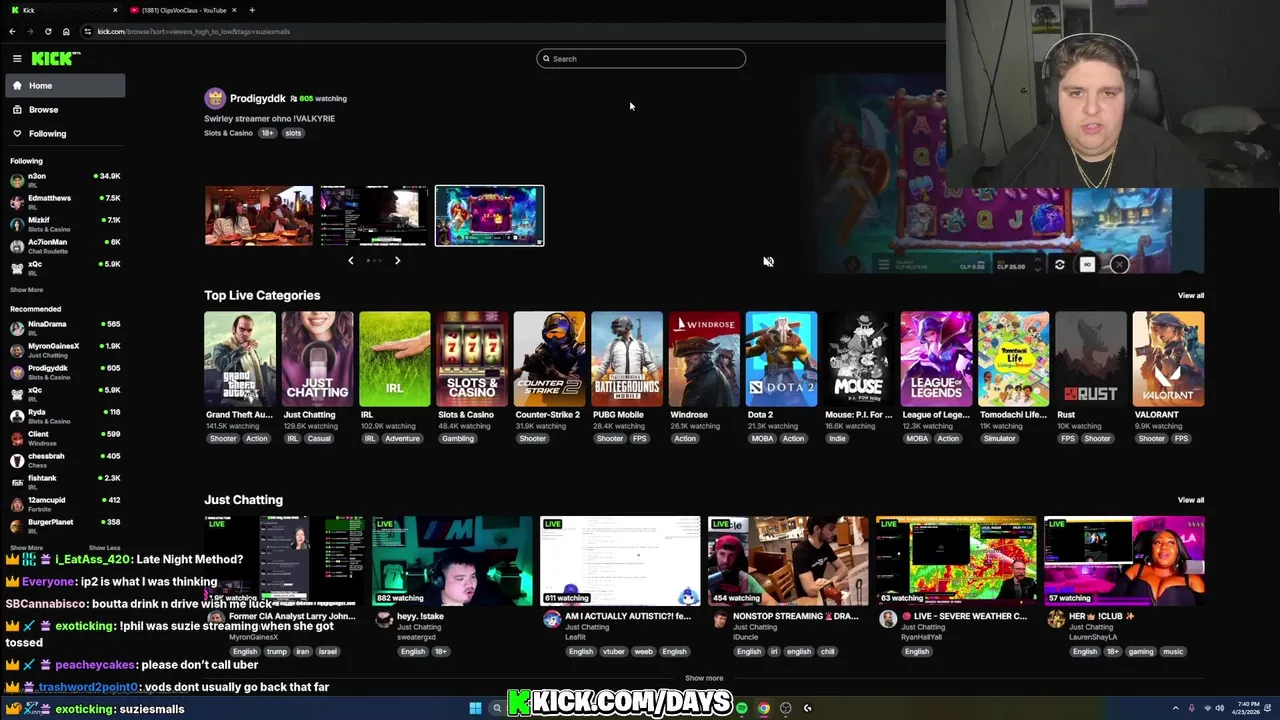The width and height of the screenshot is (1280, 720).
Task: Open the Dota 2 category card
Action: [x=781, y=359]
